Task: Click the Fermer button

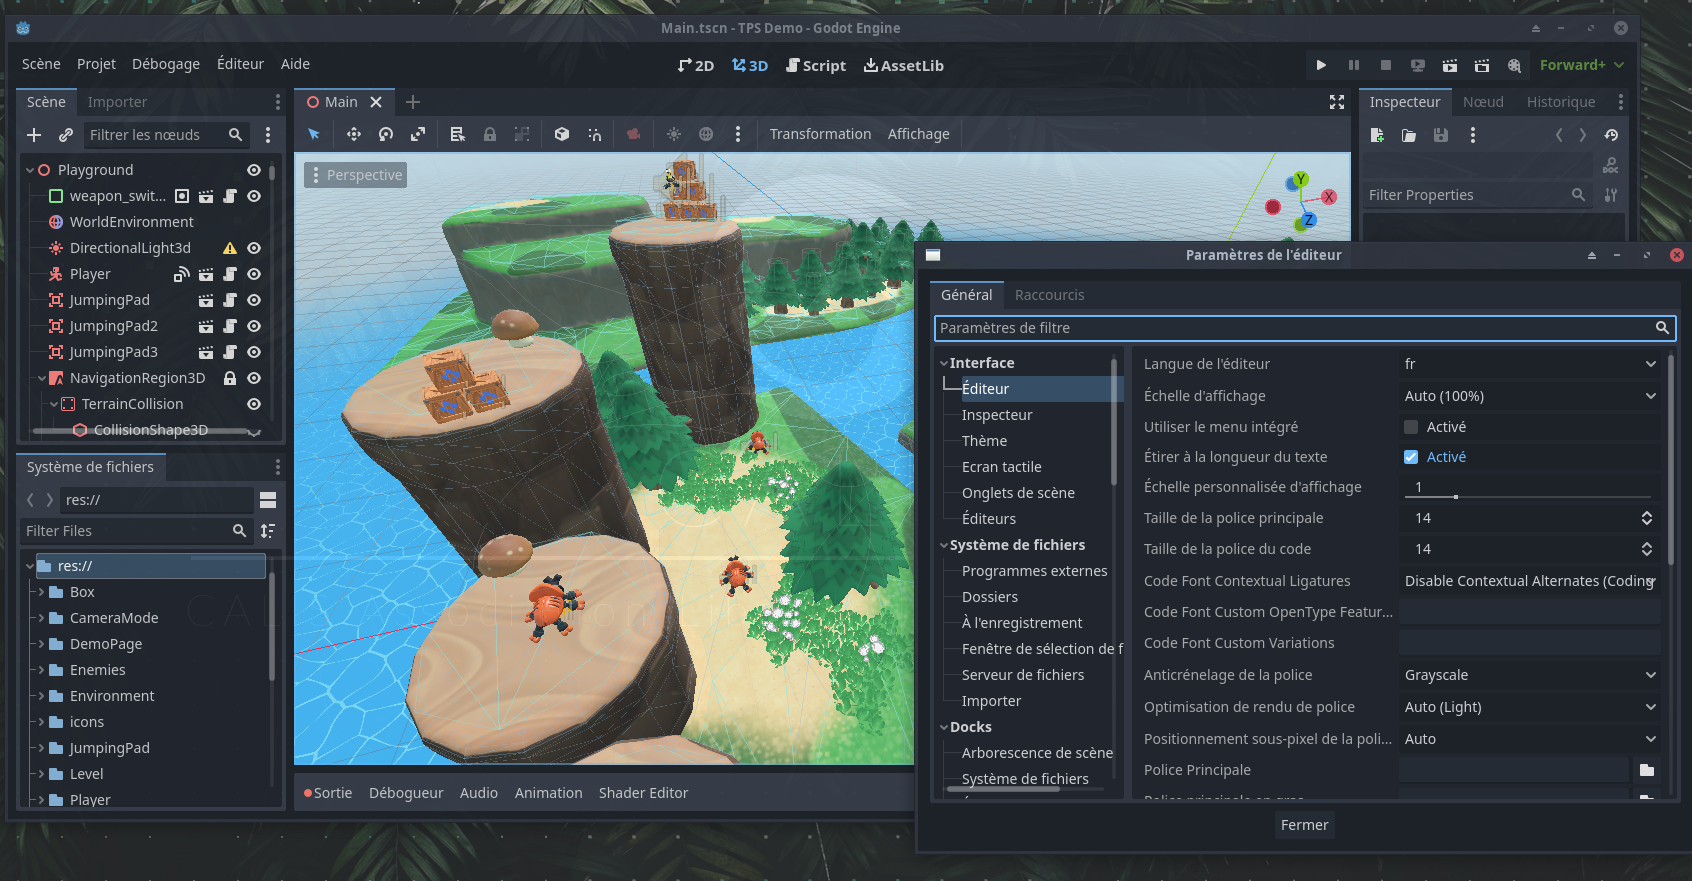Action: (1304, 825)
